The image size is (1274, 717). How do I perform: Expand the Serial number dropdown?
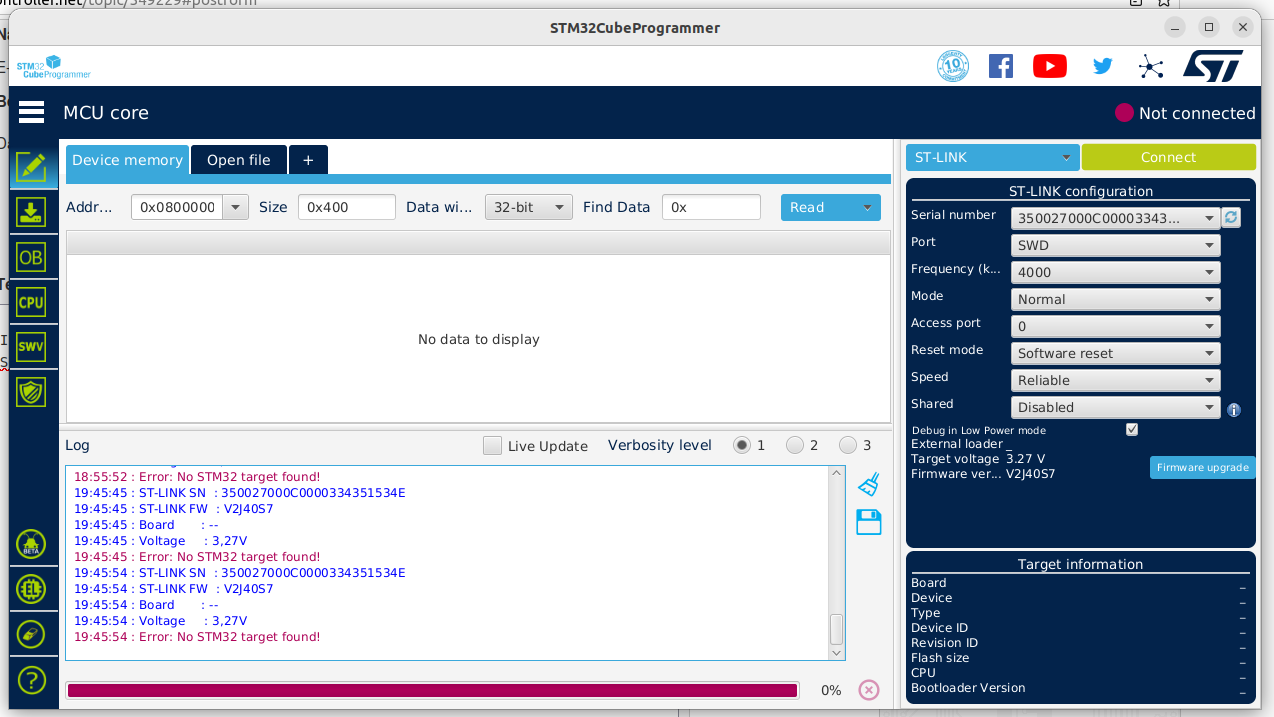[x=1210, y=218]
